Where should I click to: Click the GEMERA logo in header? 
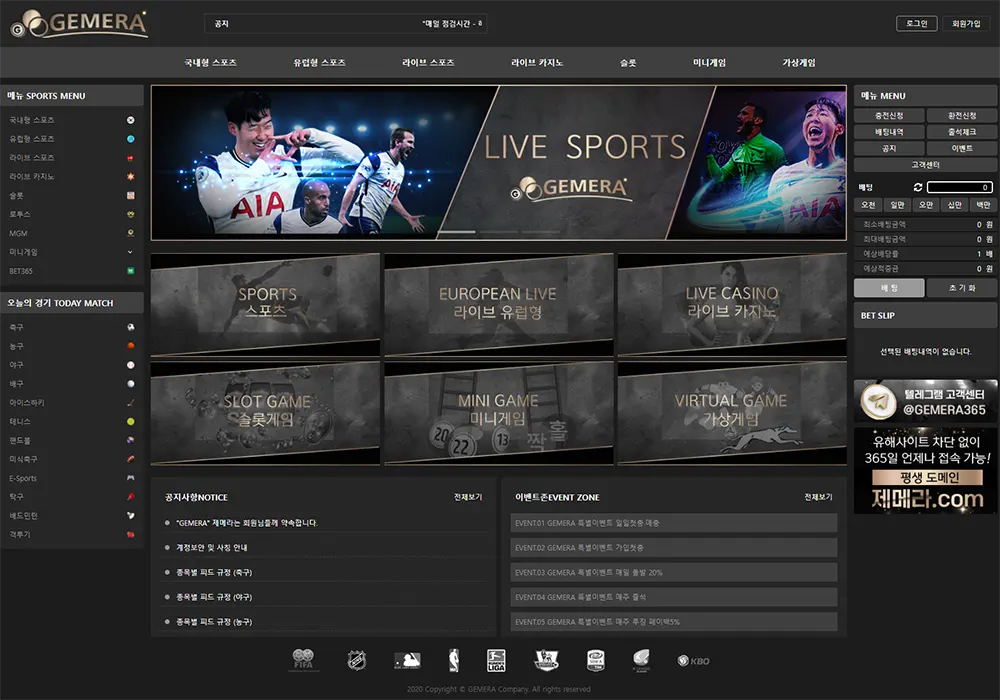79,24
